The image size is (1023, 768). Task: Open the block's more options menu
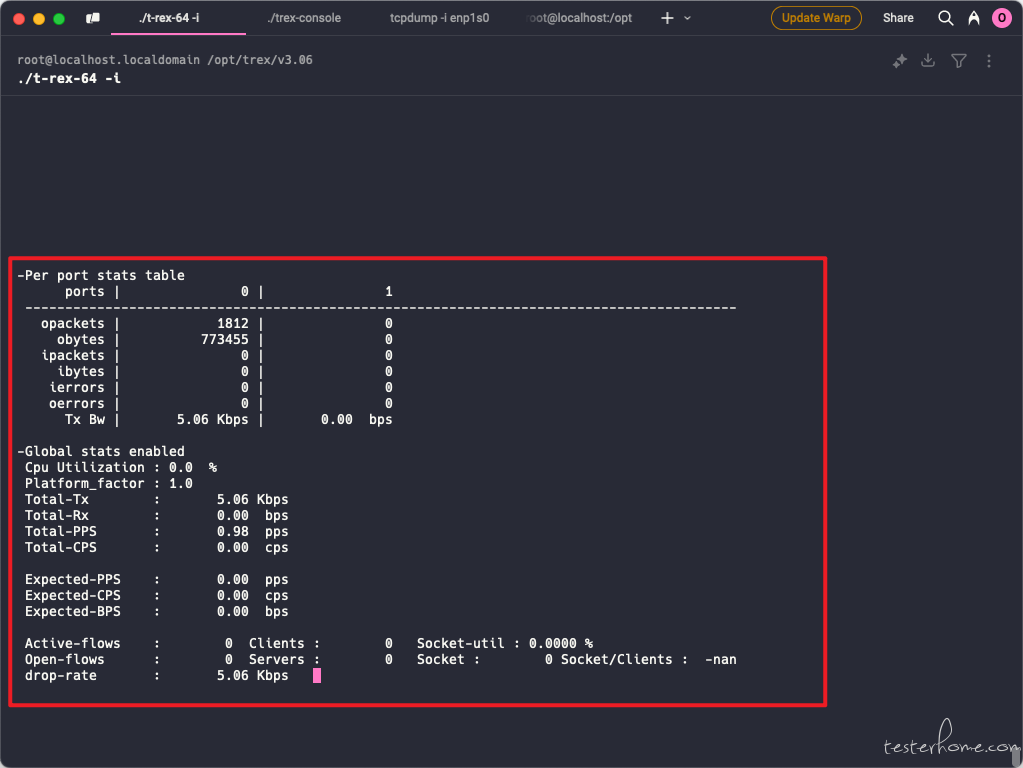[x=989, y=61]
